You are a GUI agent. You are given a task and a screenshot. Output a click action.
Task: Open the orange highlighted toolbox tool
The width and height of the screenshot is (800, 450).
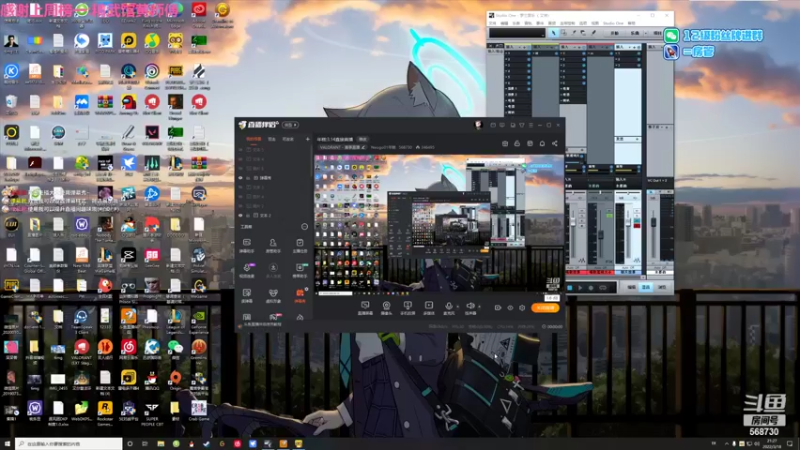point(299,295)
